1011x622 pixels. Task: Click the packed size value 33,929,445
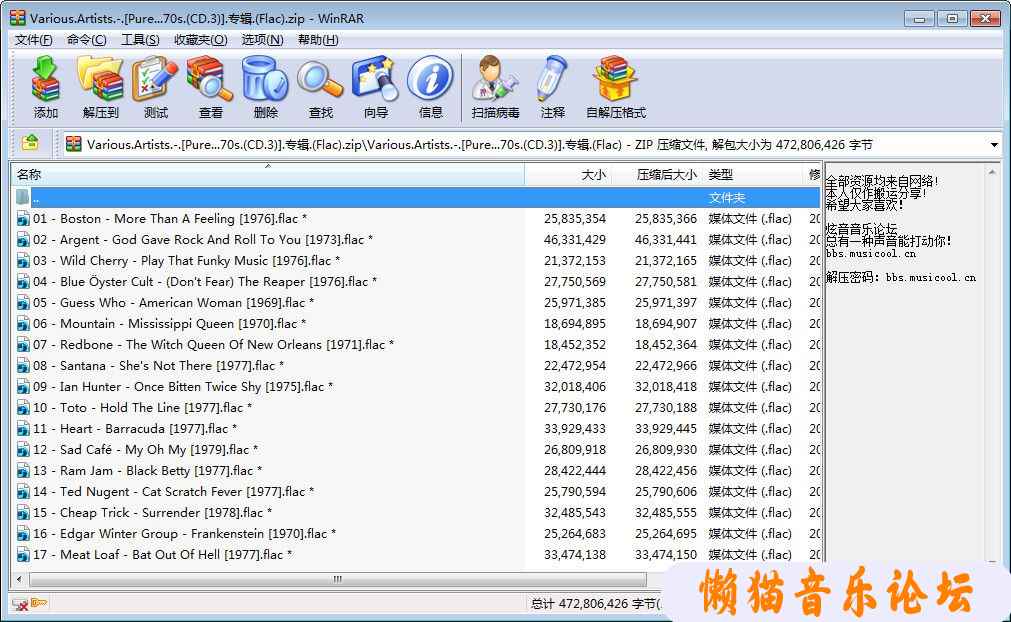coord(665,429)
